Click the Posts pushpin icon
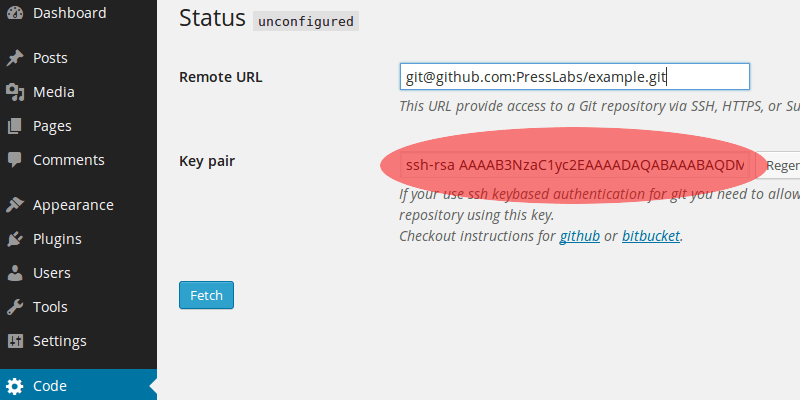Screen dimensions: 800x400 pyautogui.click(x=15, y=58)
